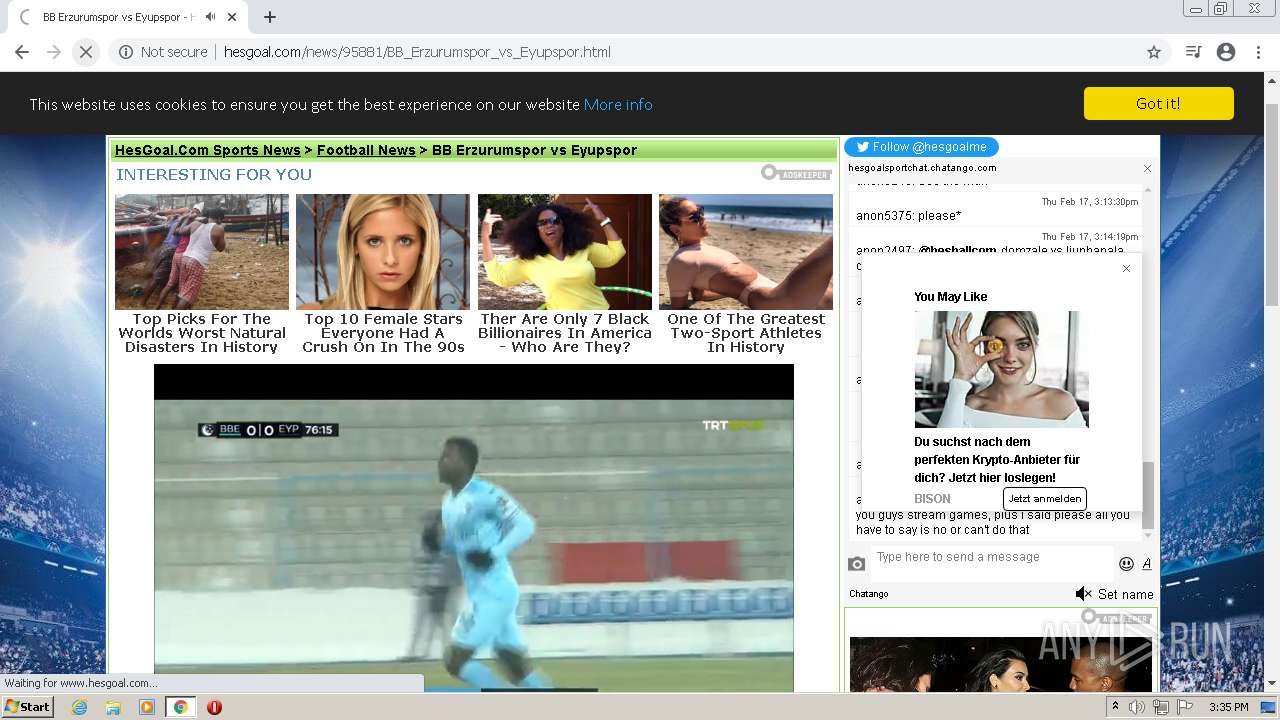This screenshot has height=720, width=1280.
Task: Open Worst Natural Disasters article thumbnail
Action: pyautogui.click(x=202, y=251)
